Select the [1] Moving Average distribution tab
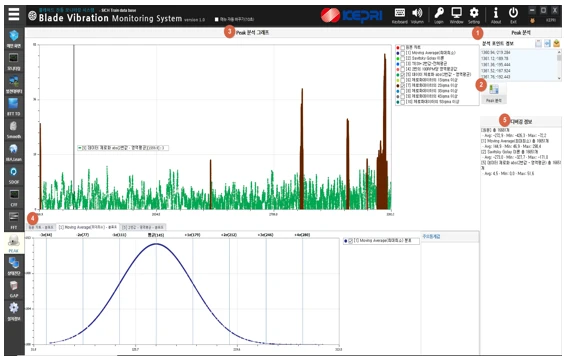The height and width of the screenshot is (363, 568). pyautogui.click(x=88, y=227)
